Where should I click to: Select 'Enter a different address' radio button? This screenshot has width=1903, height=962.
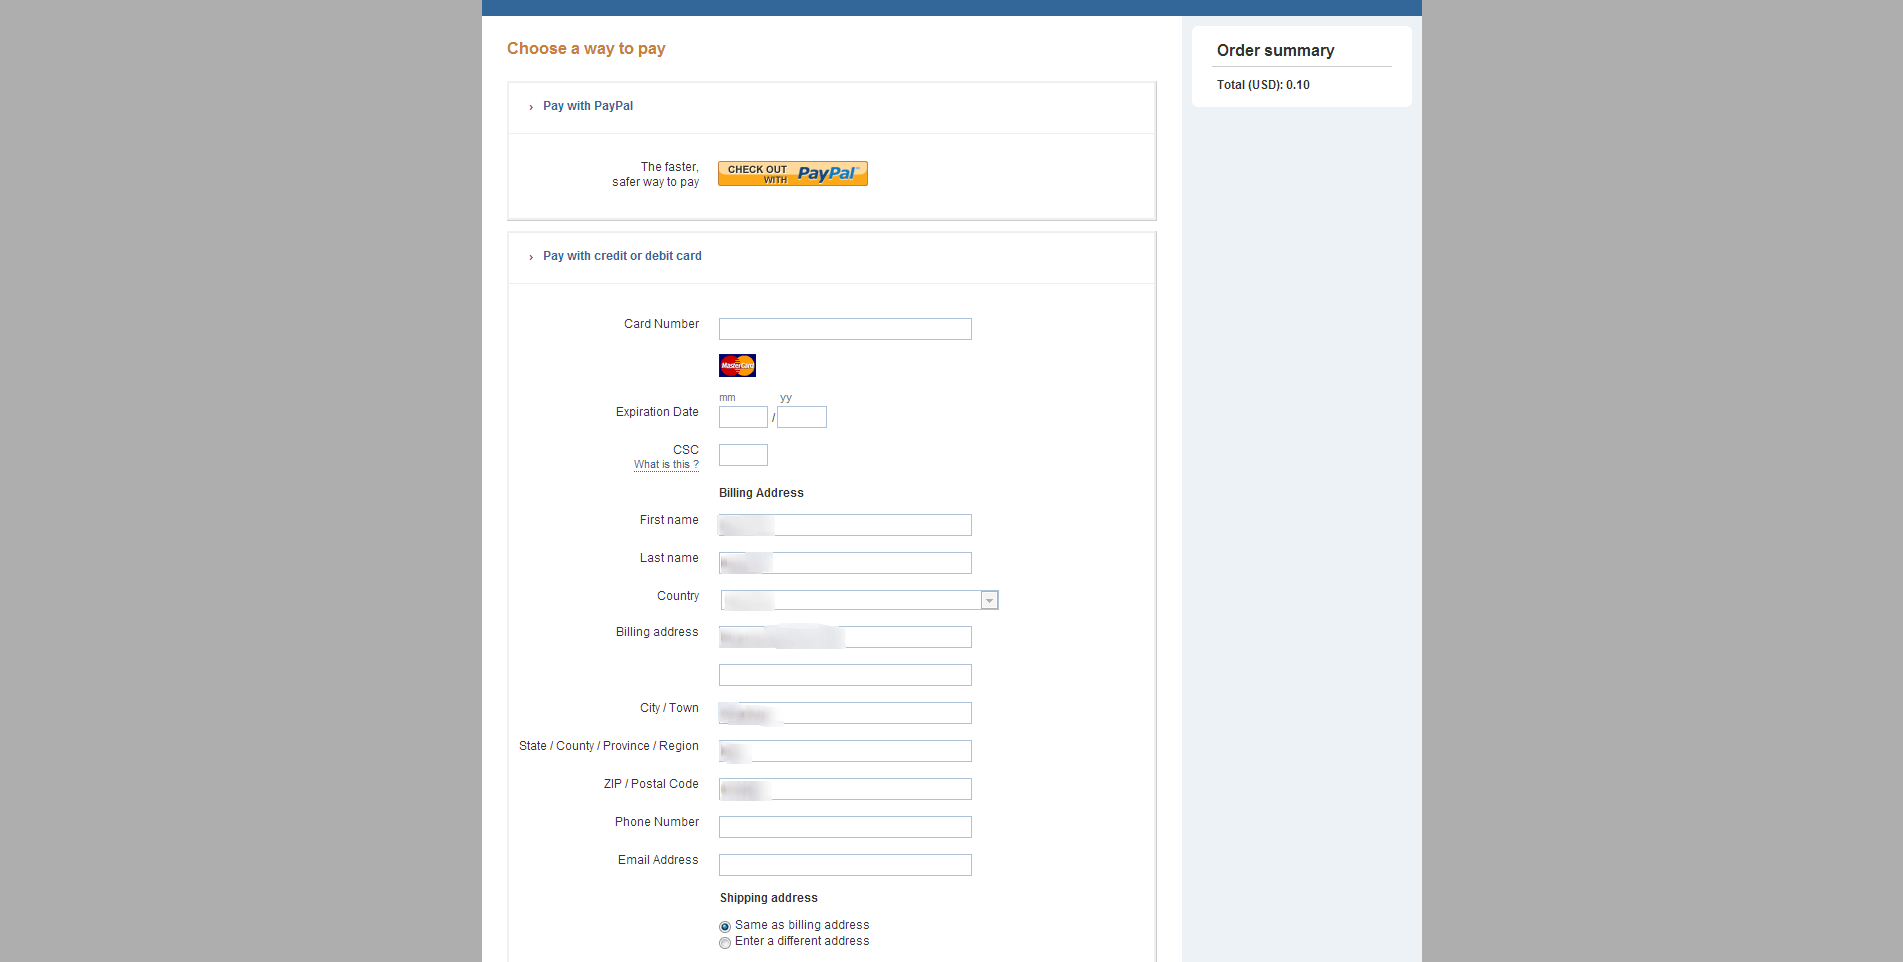tap(725, 943)
